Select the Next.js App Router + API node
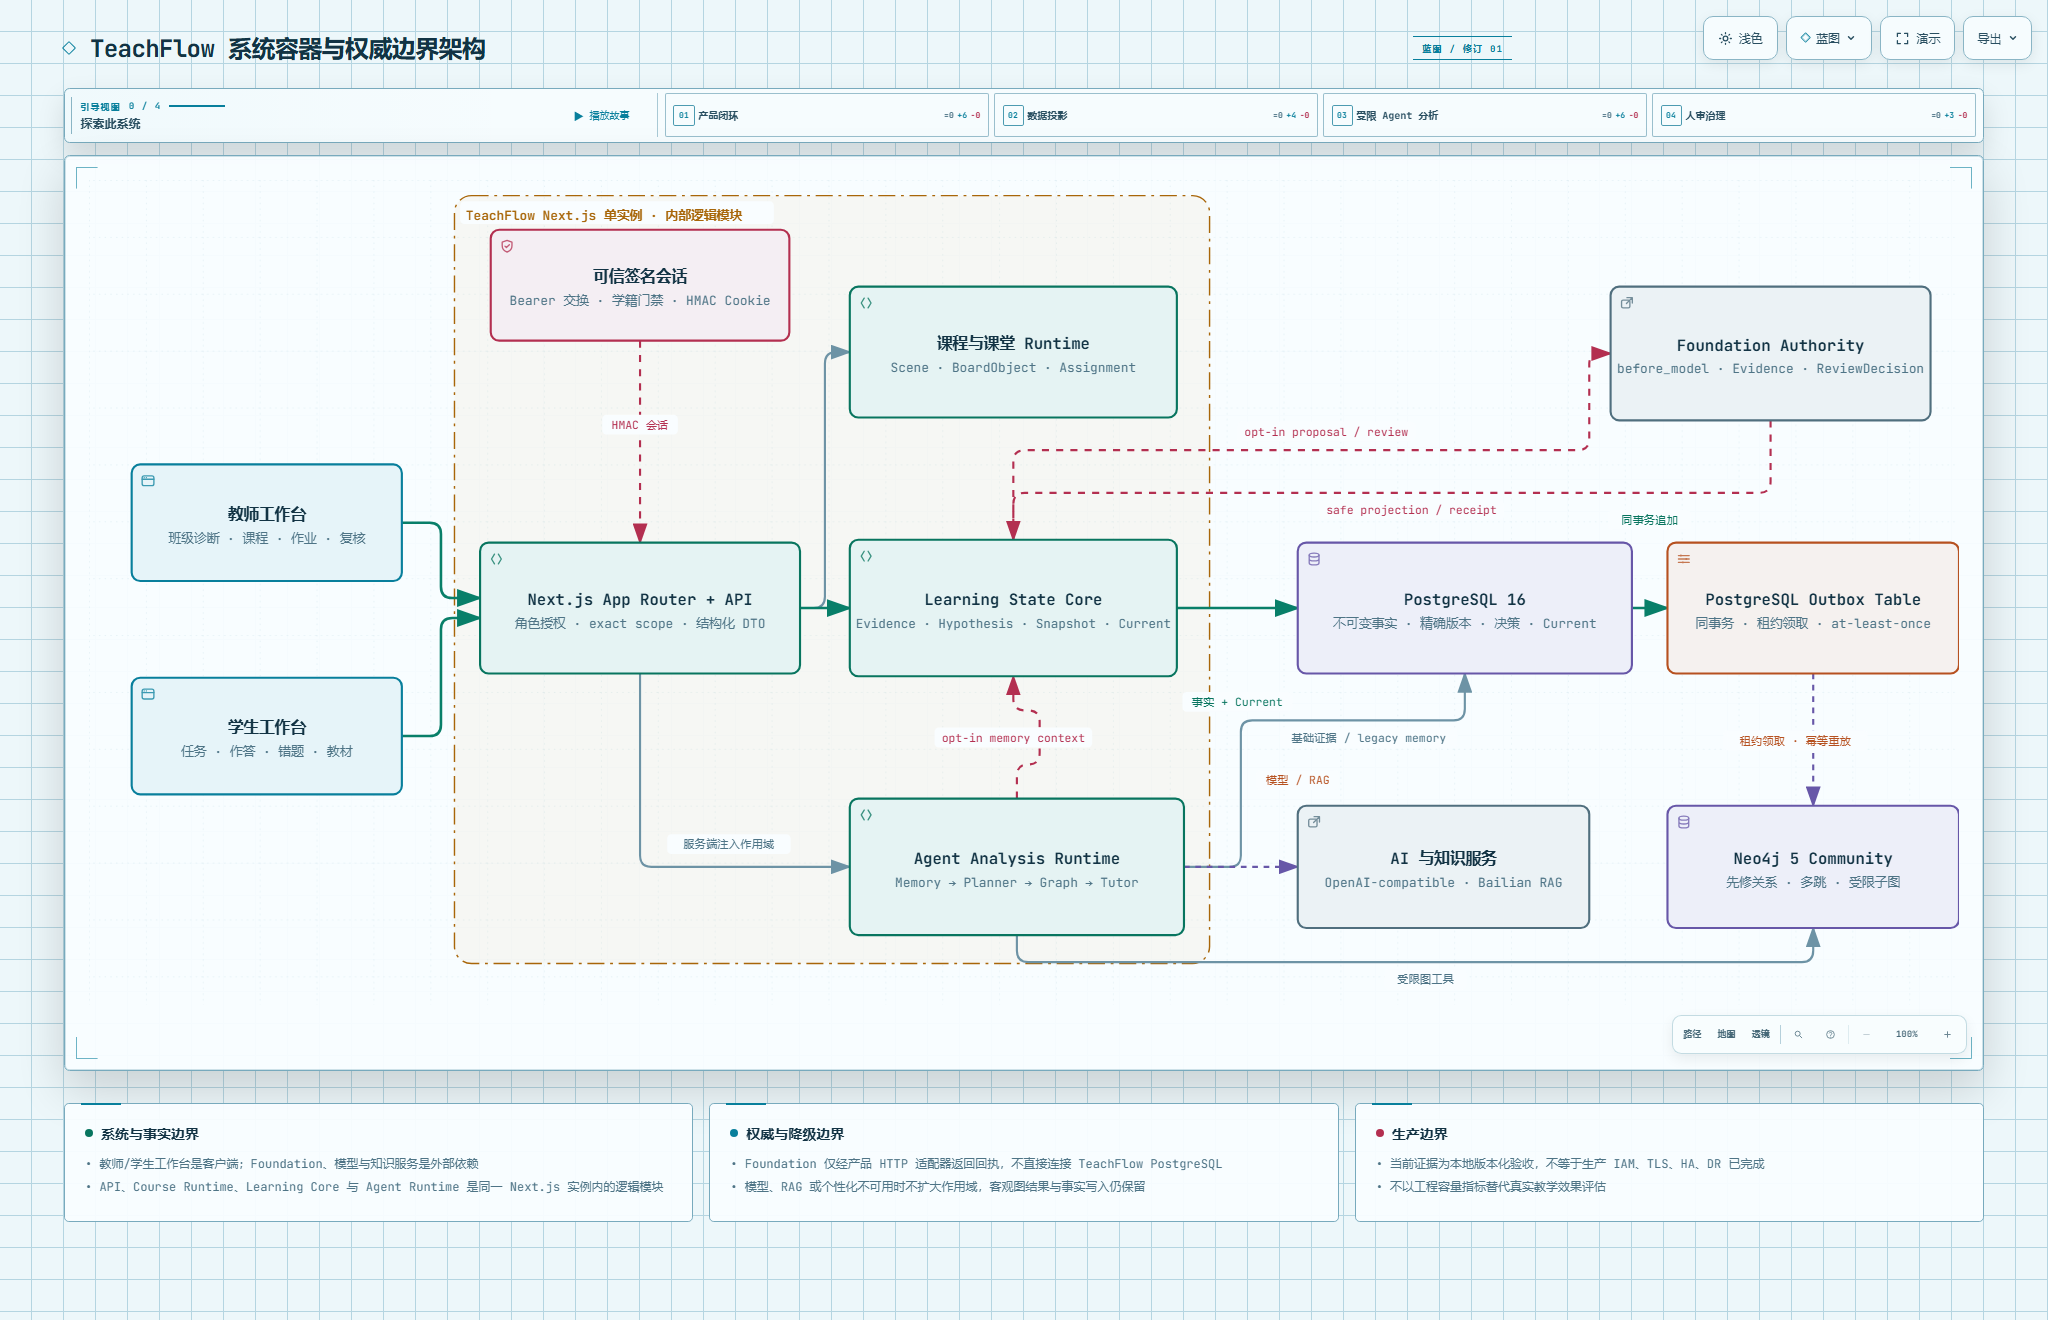The width and height of the screenshot is (2048, 1320). [x=640, y=608]
